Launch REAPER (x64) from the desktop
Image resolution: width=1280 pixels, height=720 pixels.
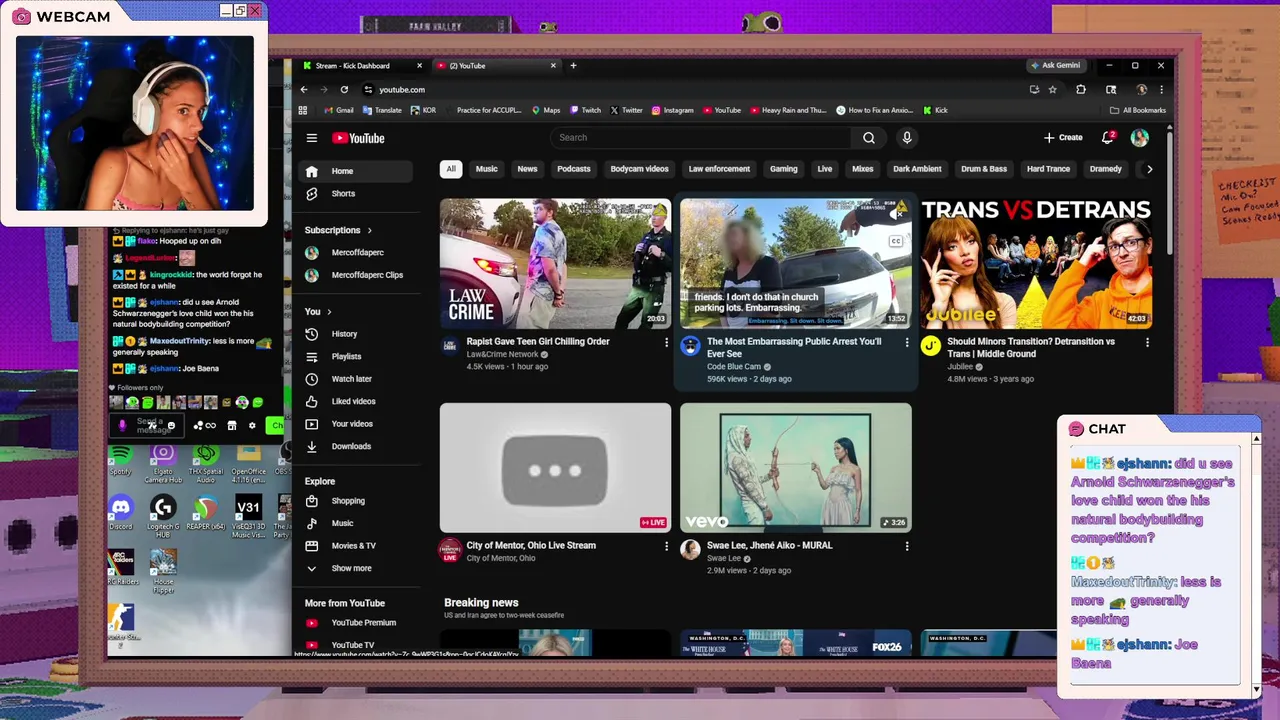point(206,512)
